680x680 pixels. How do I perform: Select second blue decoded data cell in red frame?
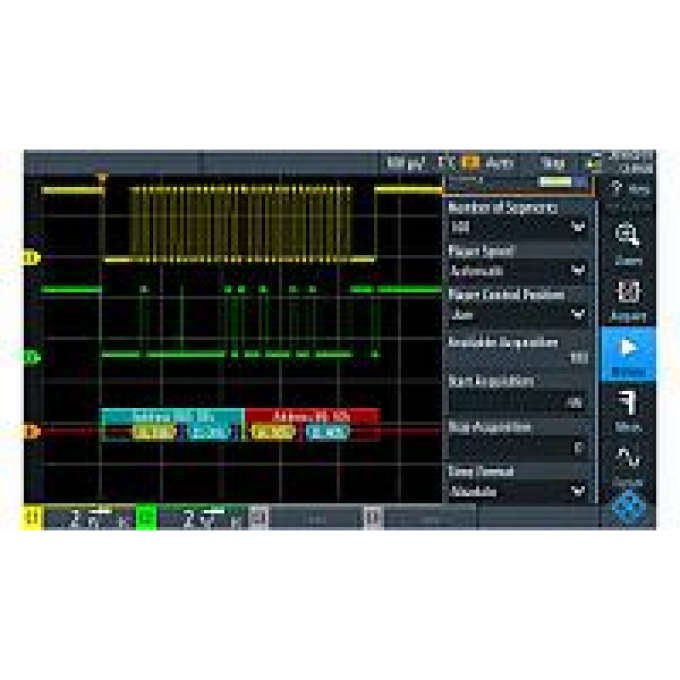tap(327, 432)
